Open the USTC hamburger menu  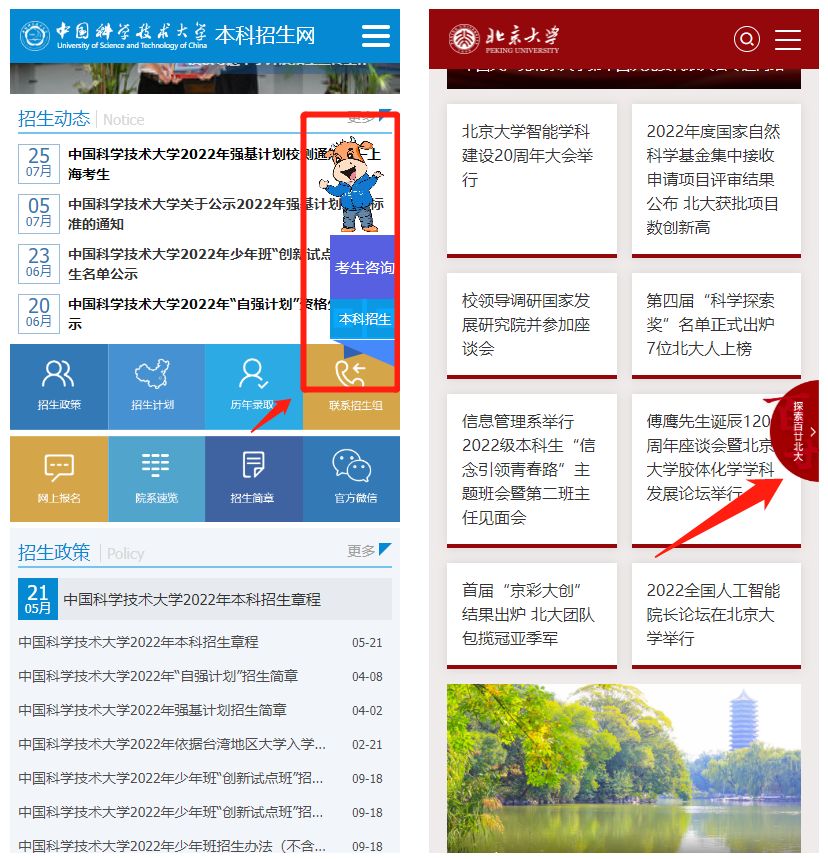coord(376,36)
